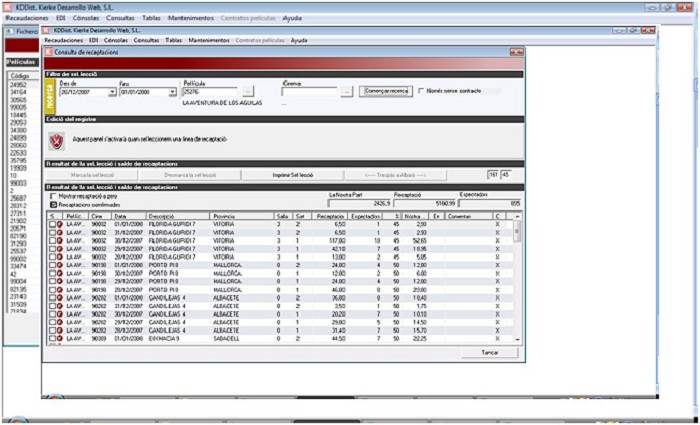The height and width of the screenshot is (425, 700).
Task: Click the Descripció column header
Action: (x=178, y=216)
